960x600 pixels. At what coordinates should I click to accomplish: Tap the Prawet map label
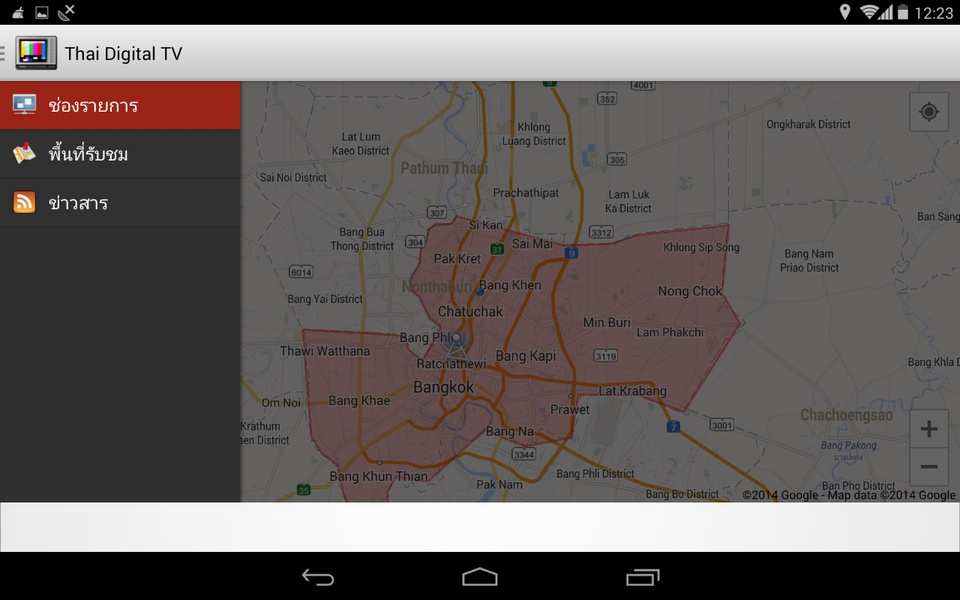pos(569,410)
